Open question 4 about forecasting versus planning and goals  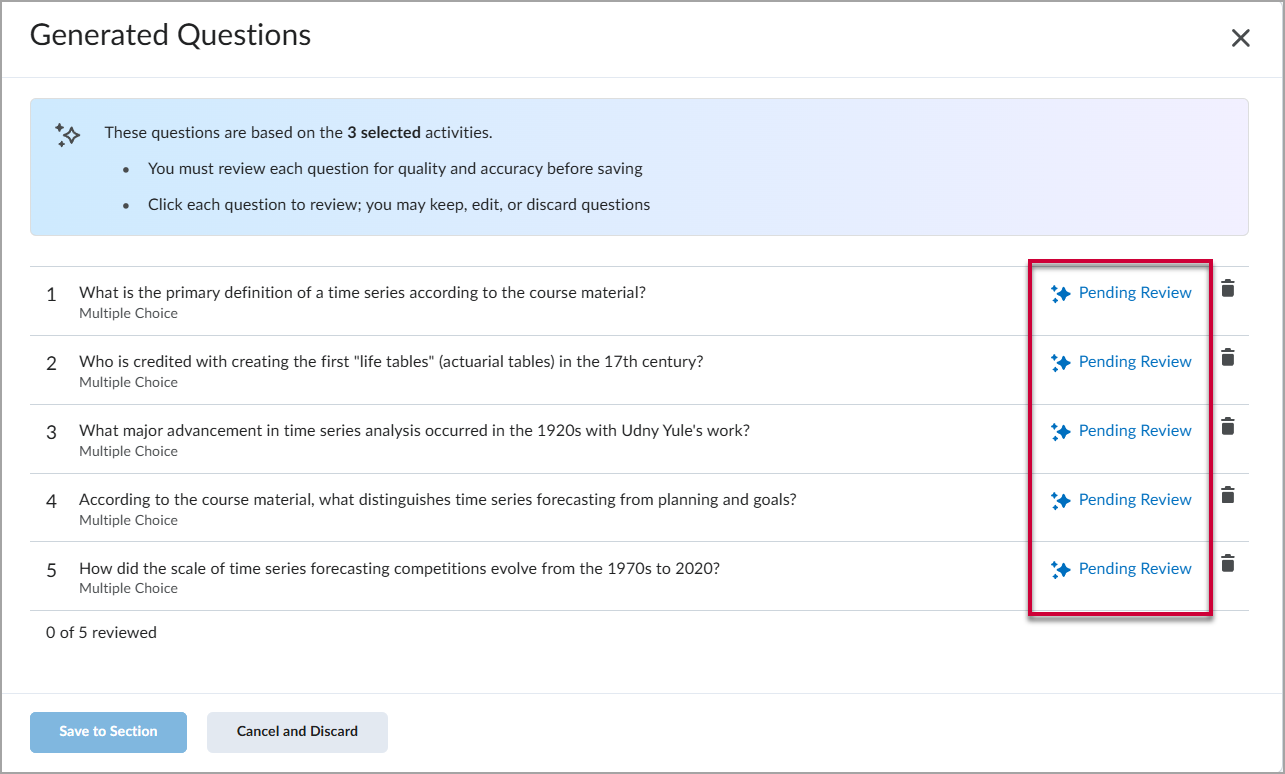point(438,500)
